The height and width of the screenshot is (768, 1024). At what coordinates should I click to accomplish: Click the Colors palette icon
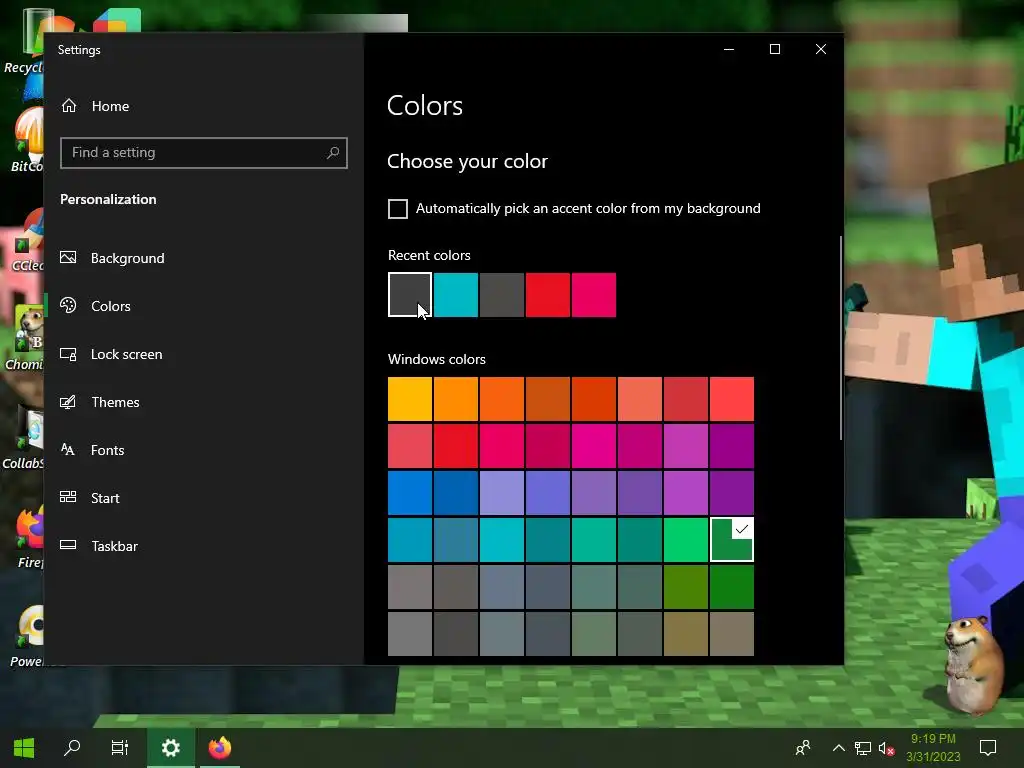68,305
